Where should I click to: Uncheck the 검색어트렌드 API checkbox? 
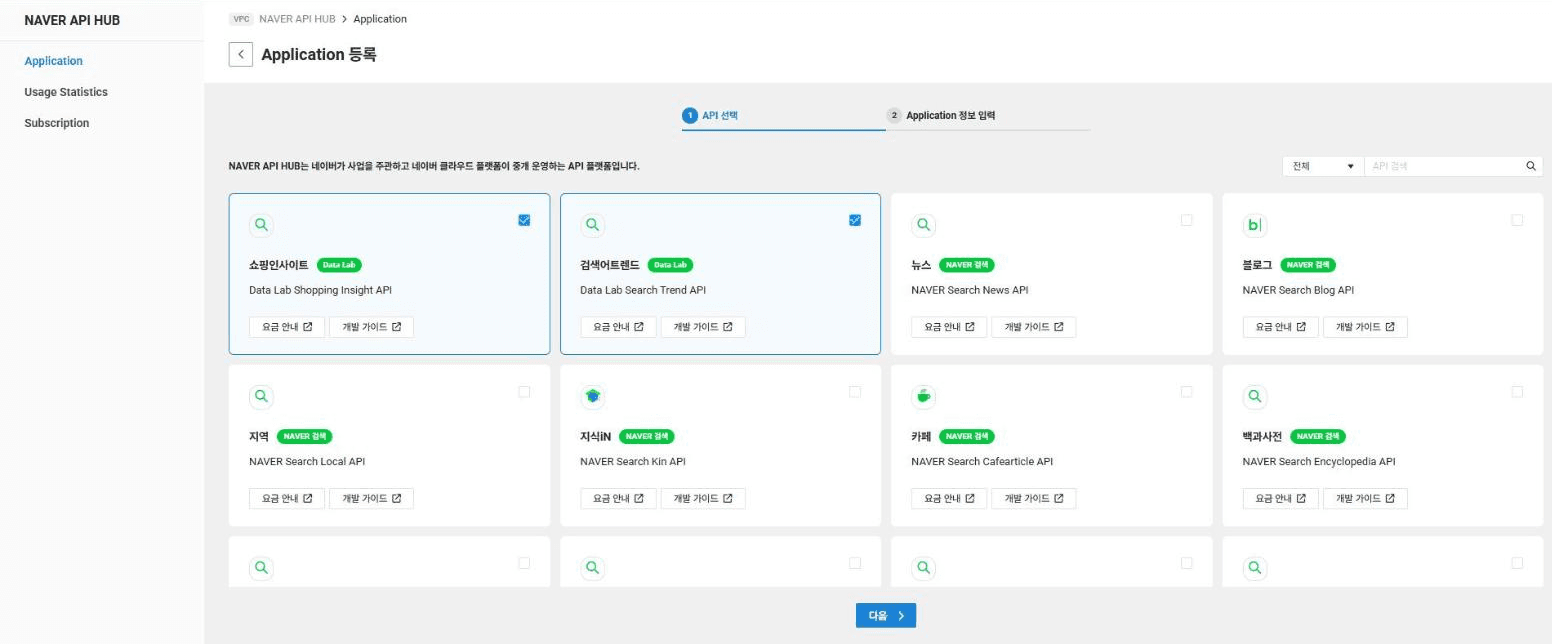tap(855, 220)
